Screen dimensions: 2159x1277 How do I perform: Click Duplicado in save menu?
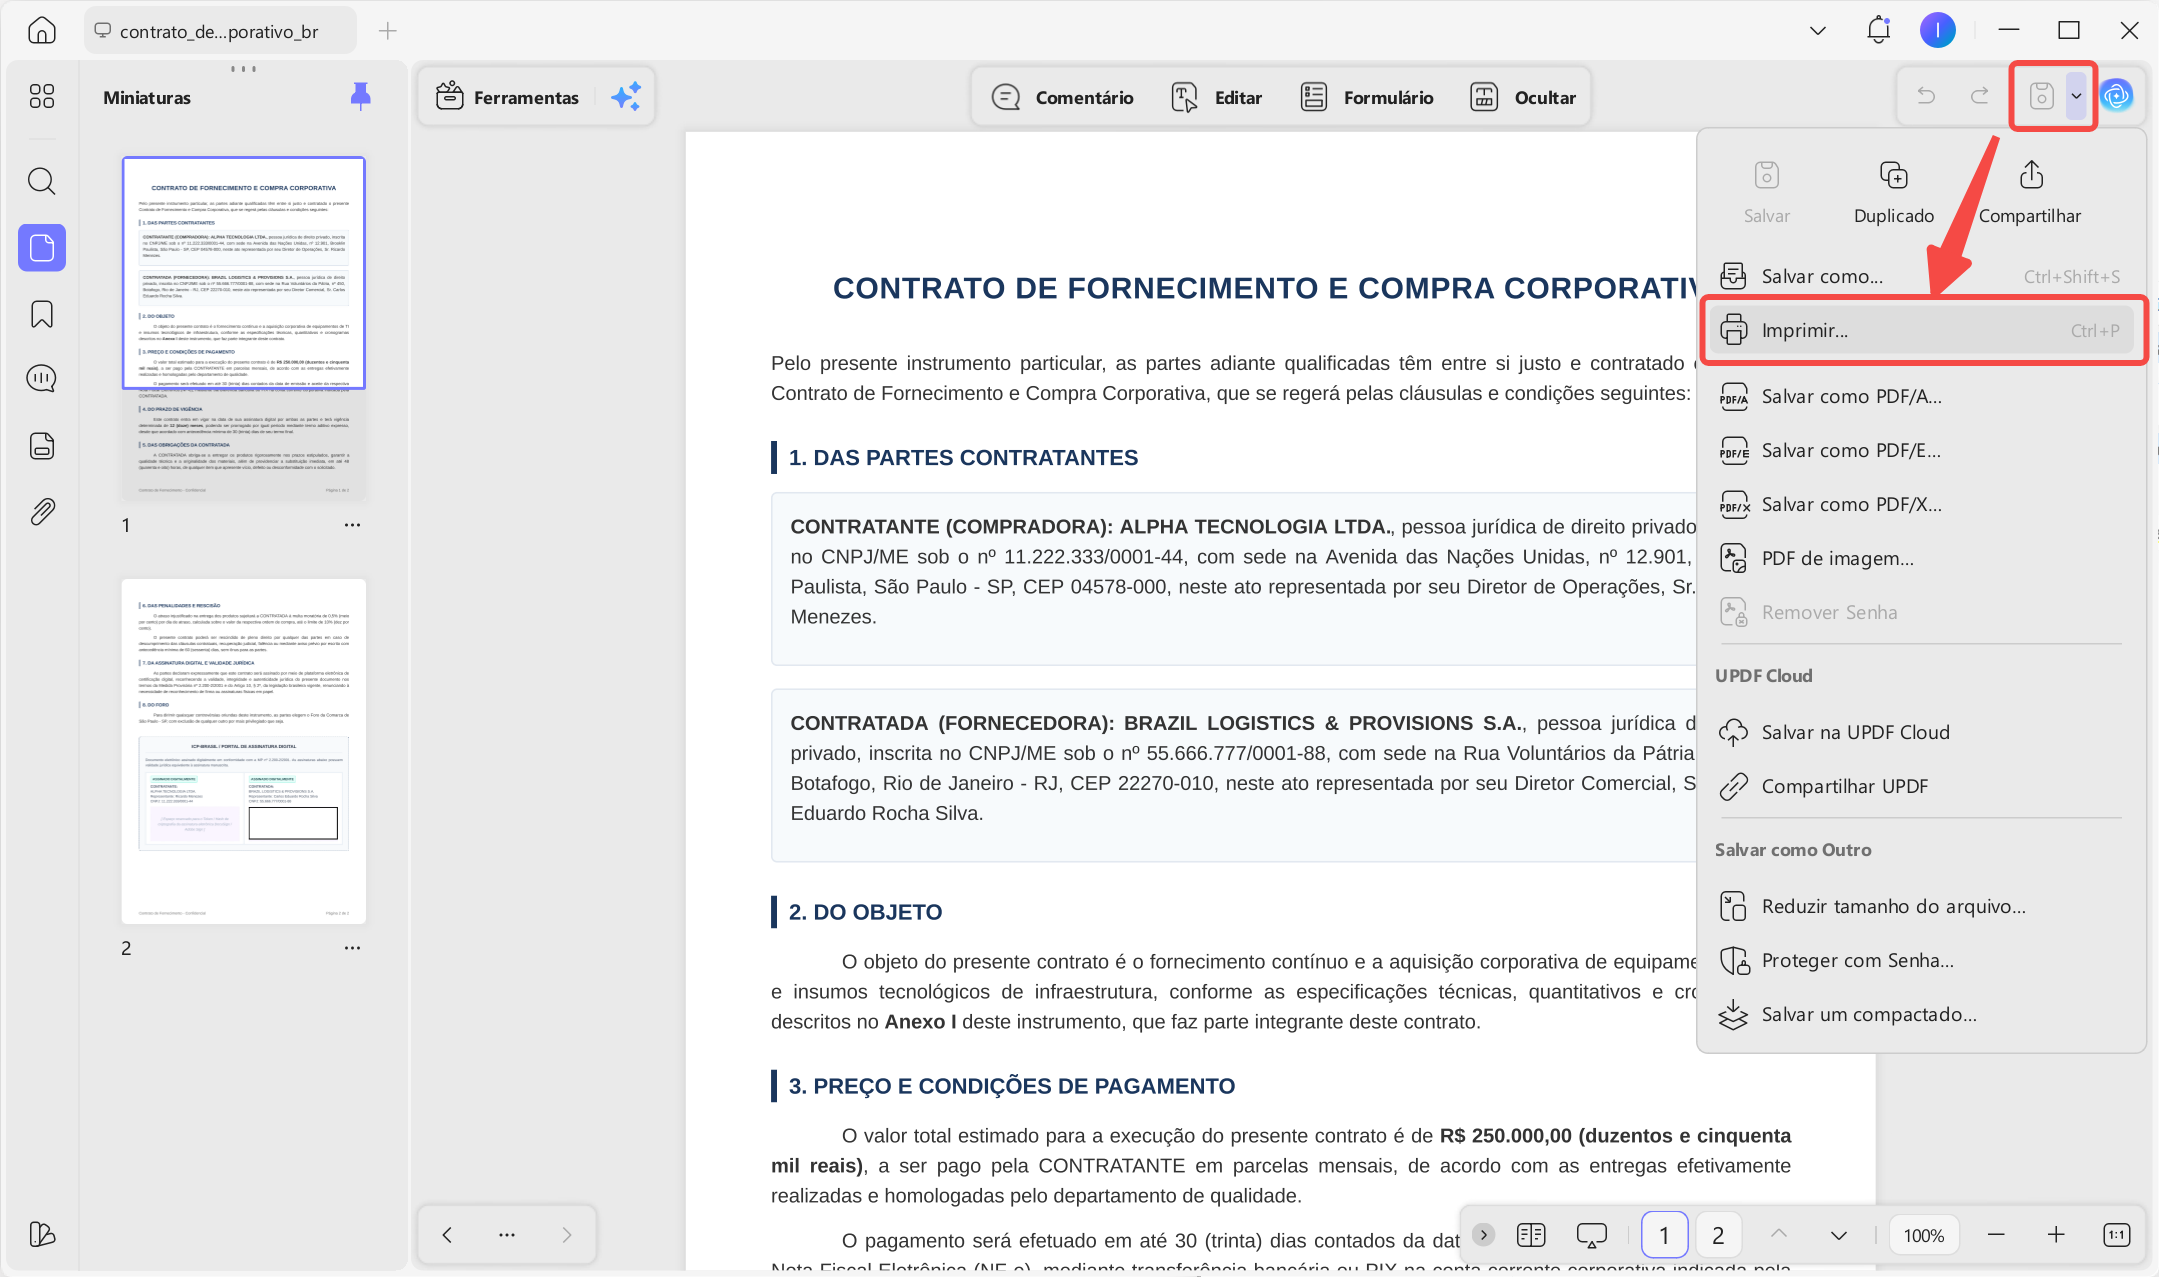click(1894, 192)
